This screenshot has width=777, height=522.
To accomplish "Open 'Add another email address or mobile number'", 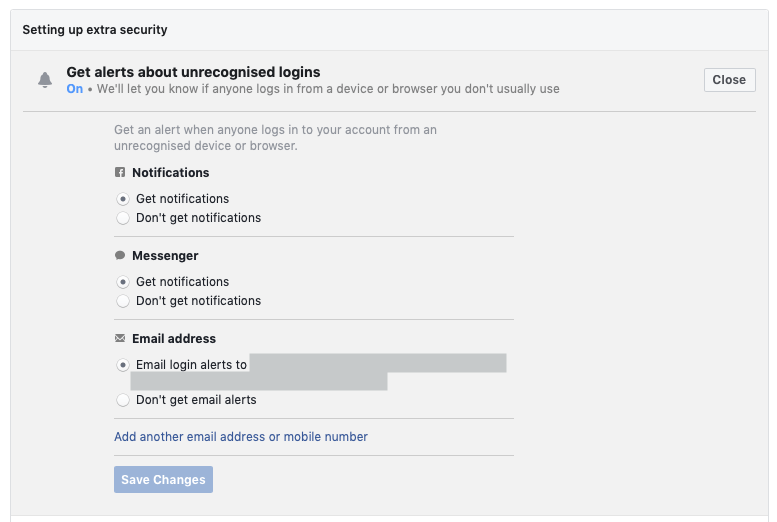I will tap(241, 437).
